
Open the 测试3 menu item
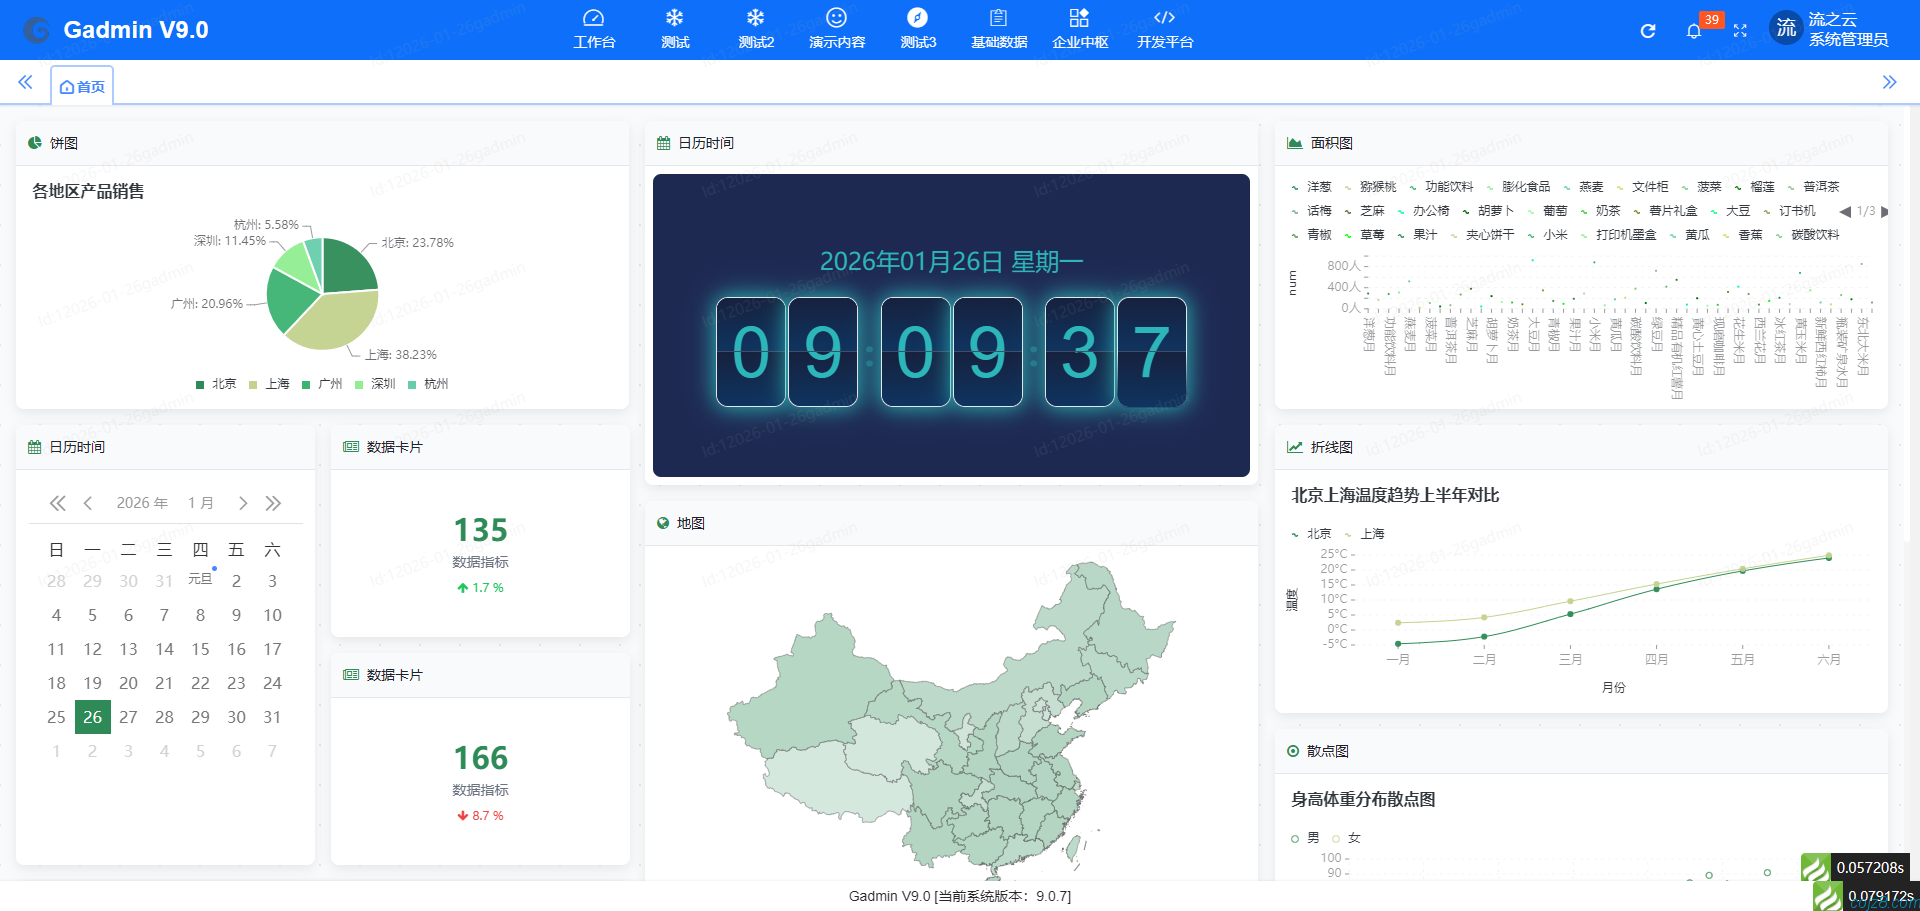click(917, 29)
